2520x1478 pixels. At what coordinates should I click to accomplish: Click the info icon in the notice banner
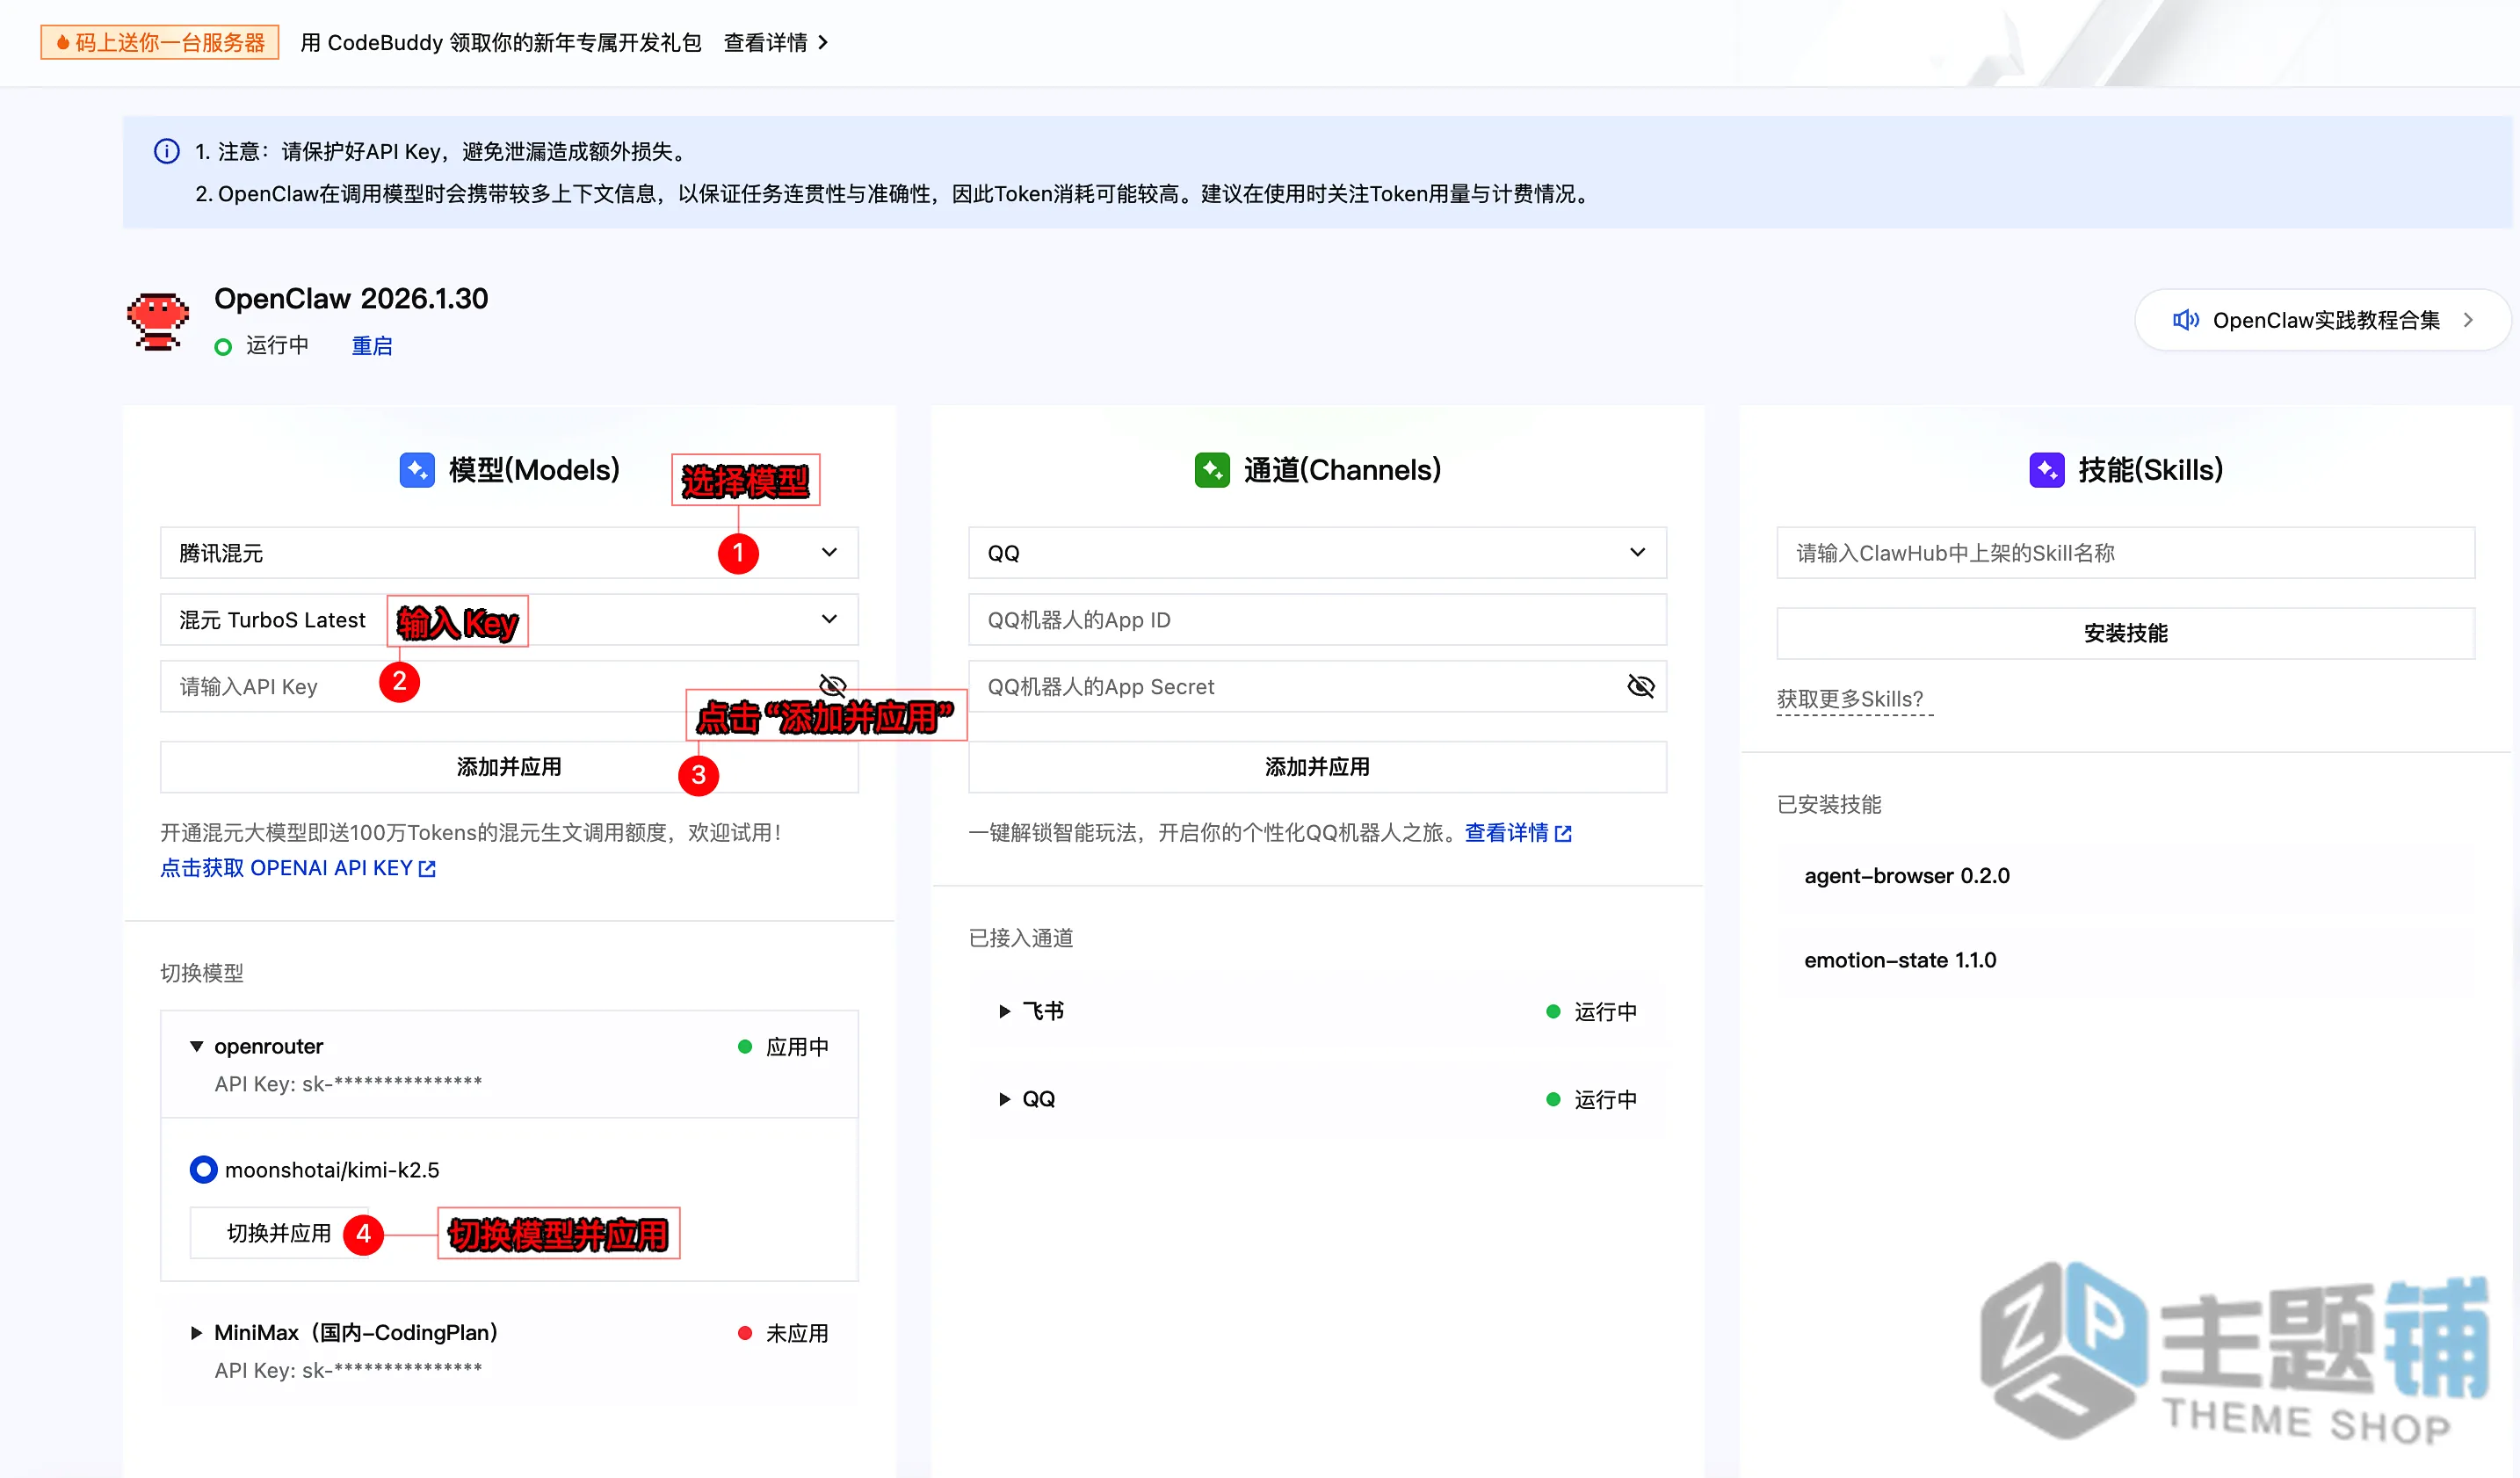pos(166,151)
